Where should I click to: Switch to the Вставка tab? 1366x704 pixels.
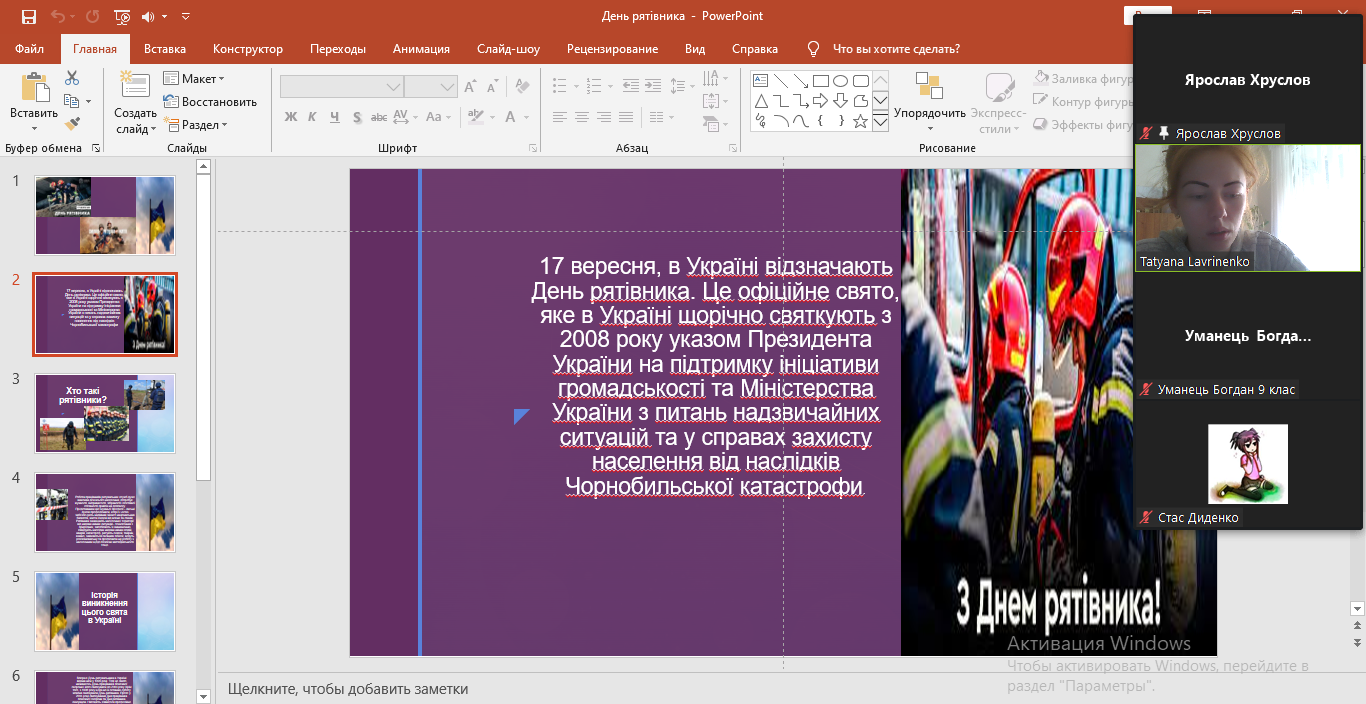pyautogui.click(x=165, y=49)
